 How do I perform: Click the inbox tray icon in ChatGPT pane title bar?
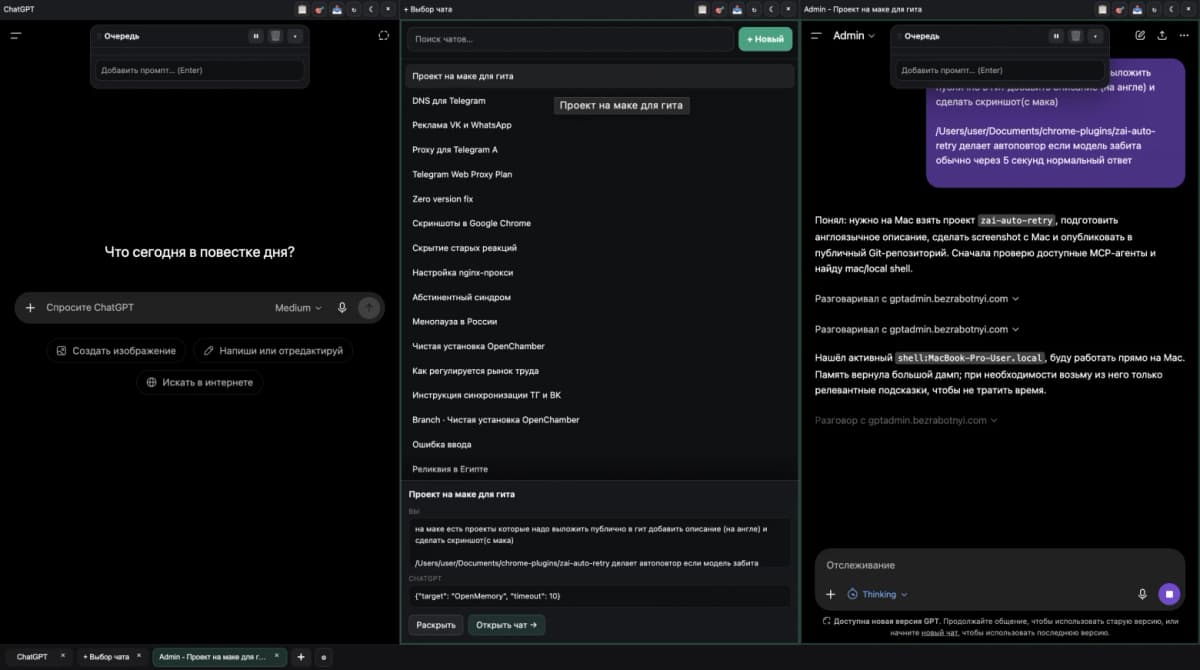click(336, 9)
